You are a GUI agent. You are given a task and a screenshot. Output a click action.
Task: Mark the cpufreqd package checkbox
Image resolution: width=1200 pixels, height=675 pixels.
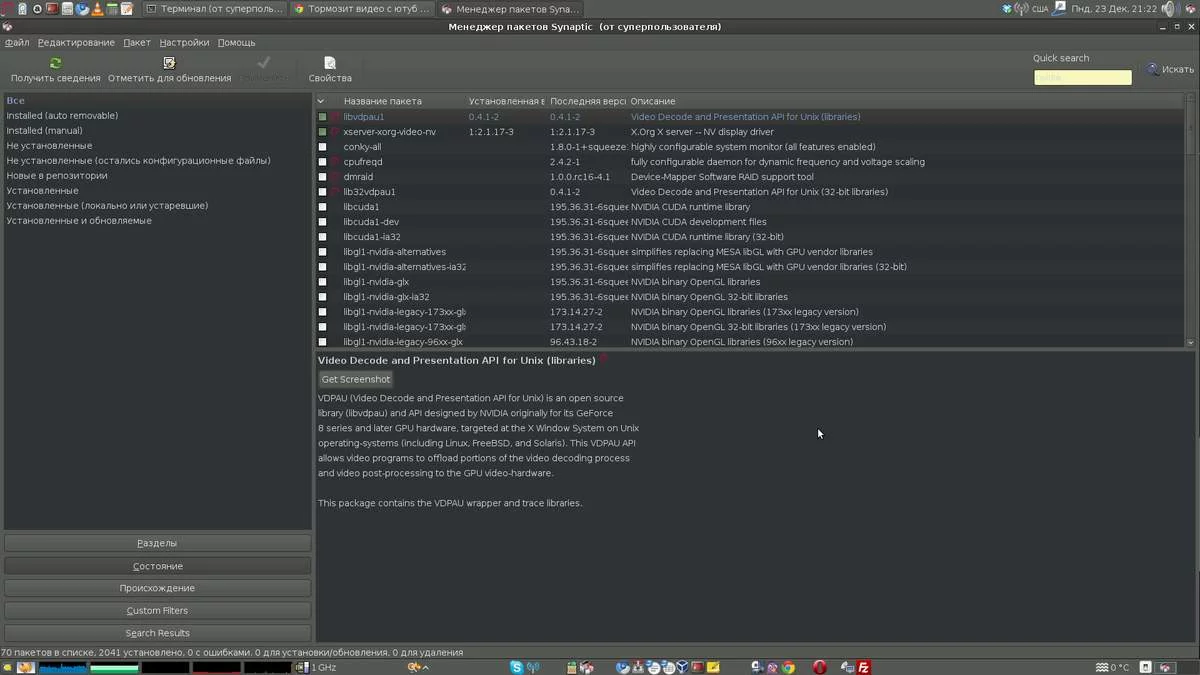click(322, 162)
